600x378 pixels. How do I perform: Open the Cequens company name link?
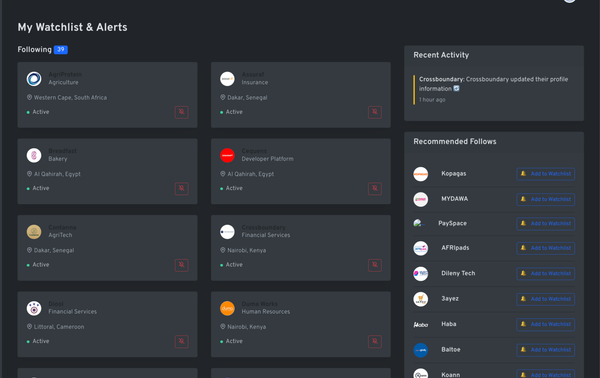254,151
